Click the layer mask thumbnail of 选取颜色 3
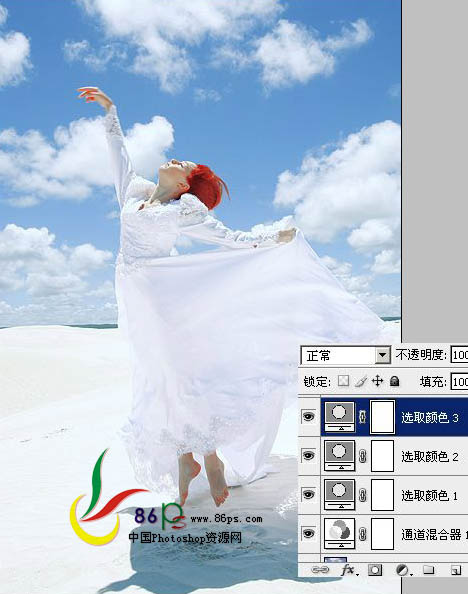Viewport: 468px width, 594px height. click(x=382, y=416)
